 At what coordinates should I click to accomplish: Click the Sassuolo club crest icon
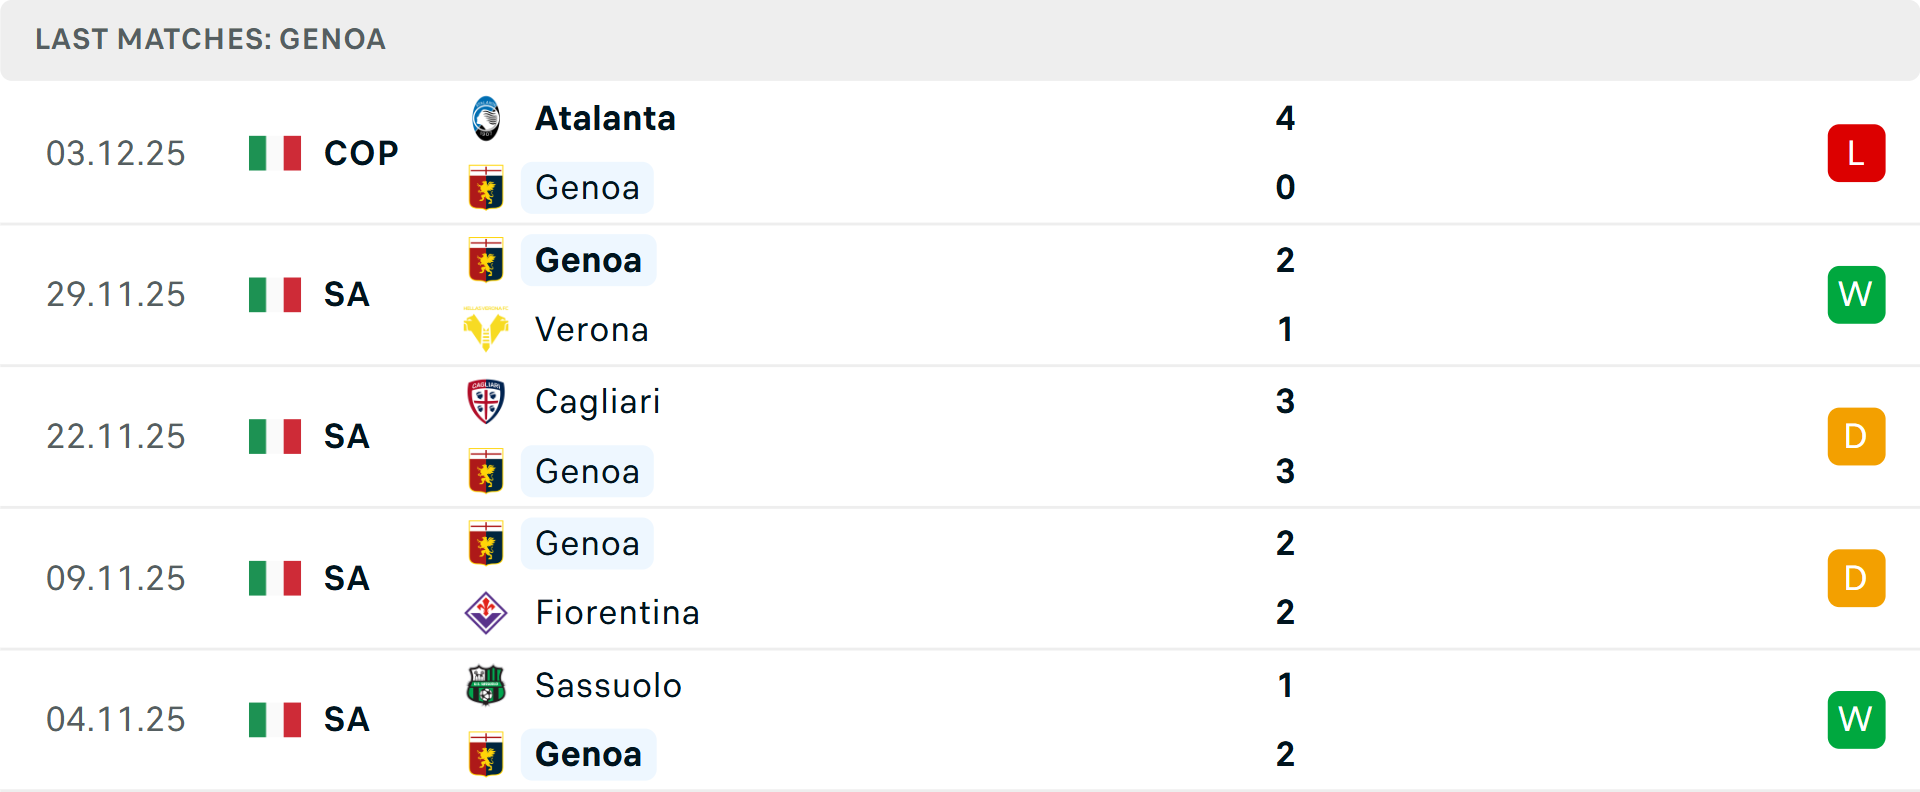tap(486, 685)
